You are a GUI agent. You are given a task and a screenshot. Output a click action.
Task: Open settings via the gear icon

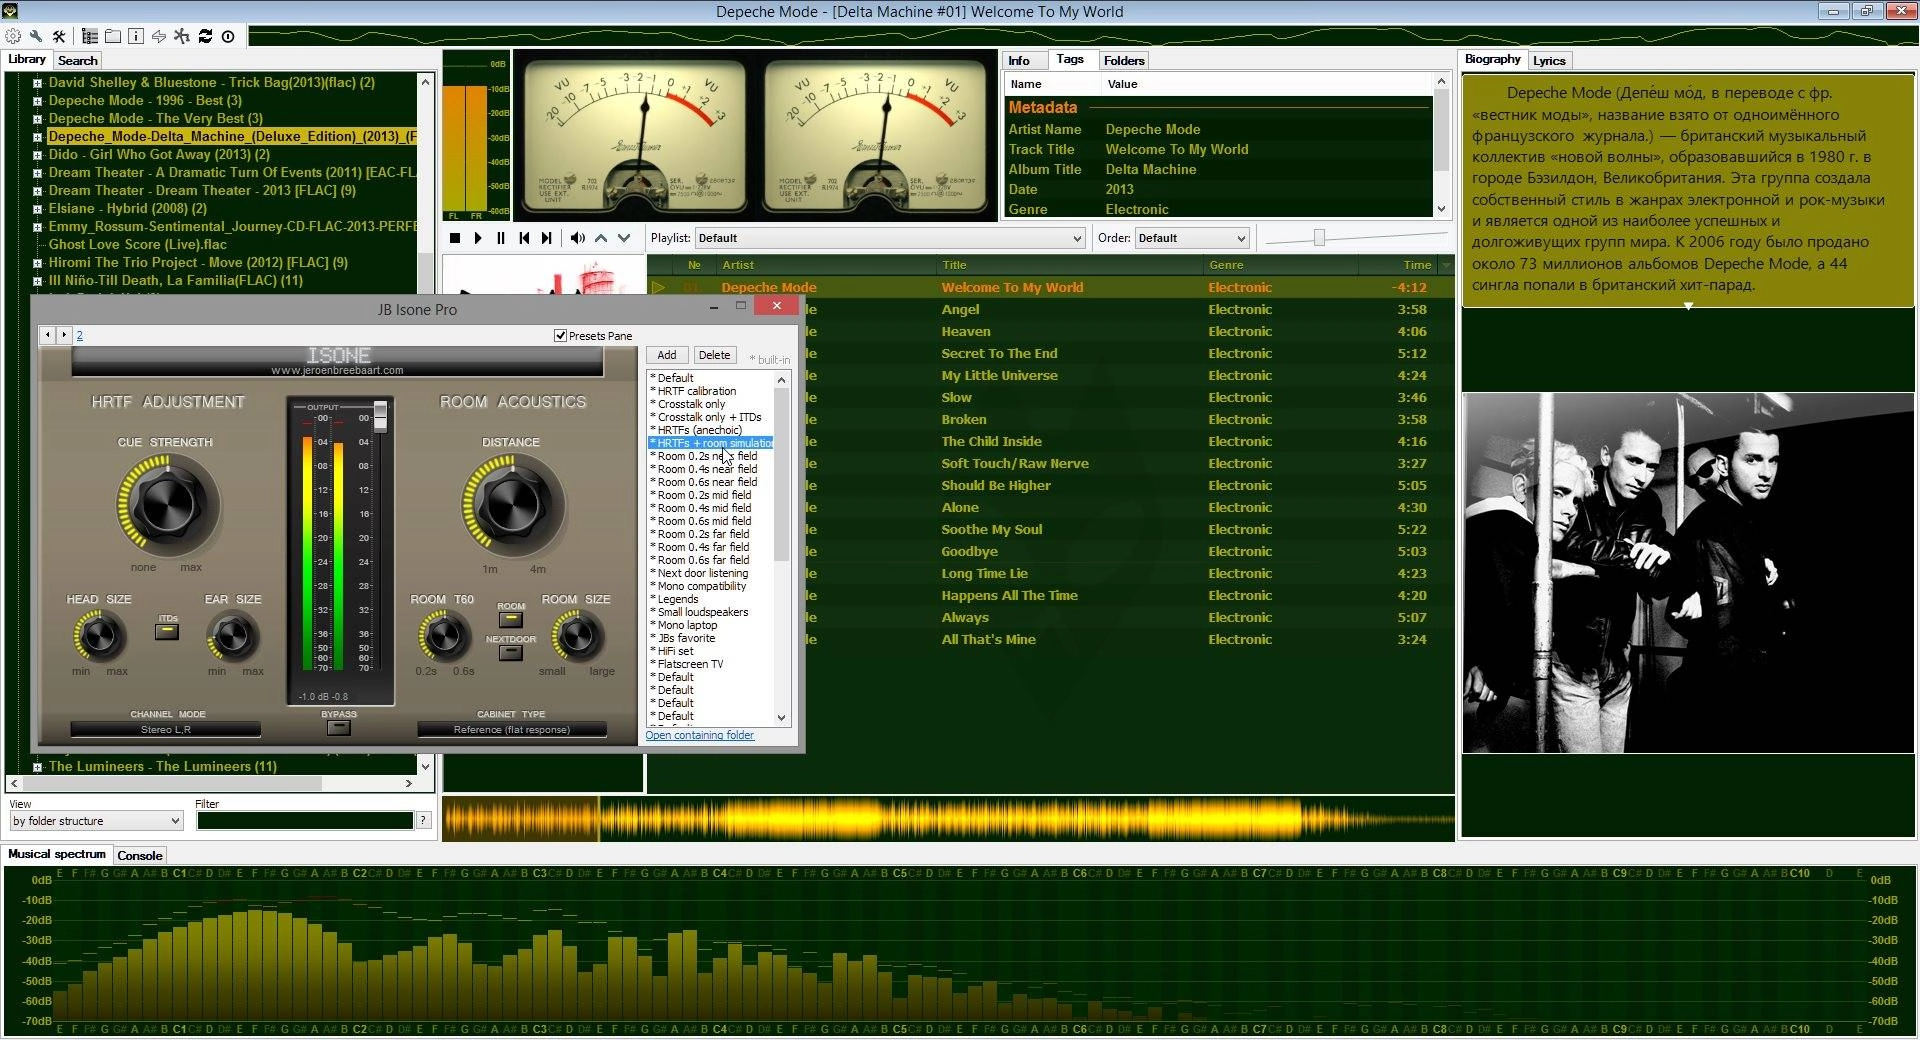(13, 36)
